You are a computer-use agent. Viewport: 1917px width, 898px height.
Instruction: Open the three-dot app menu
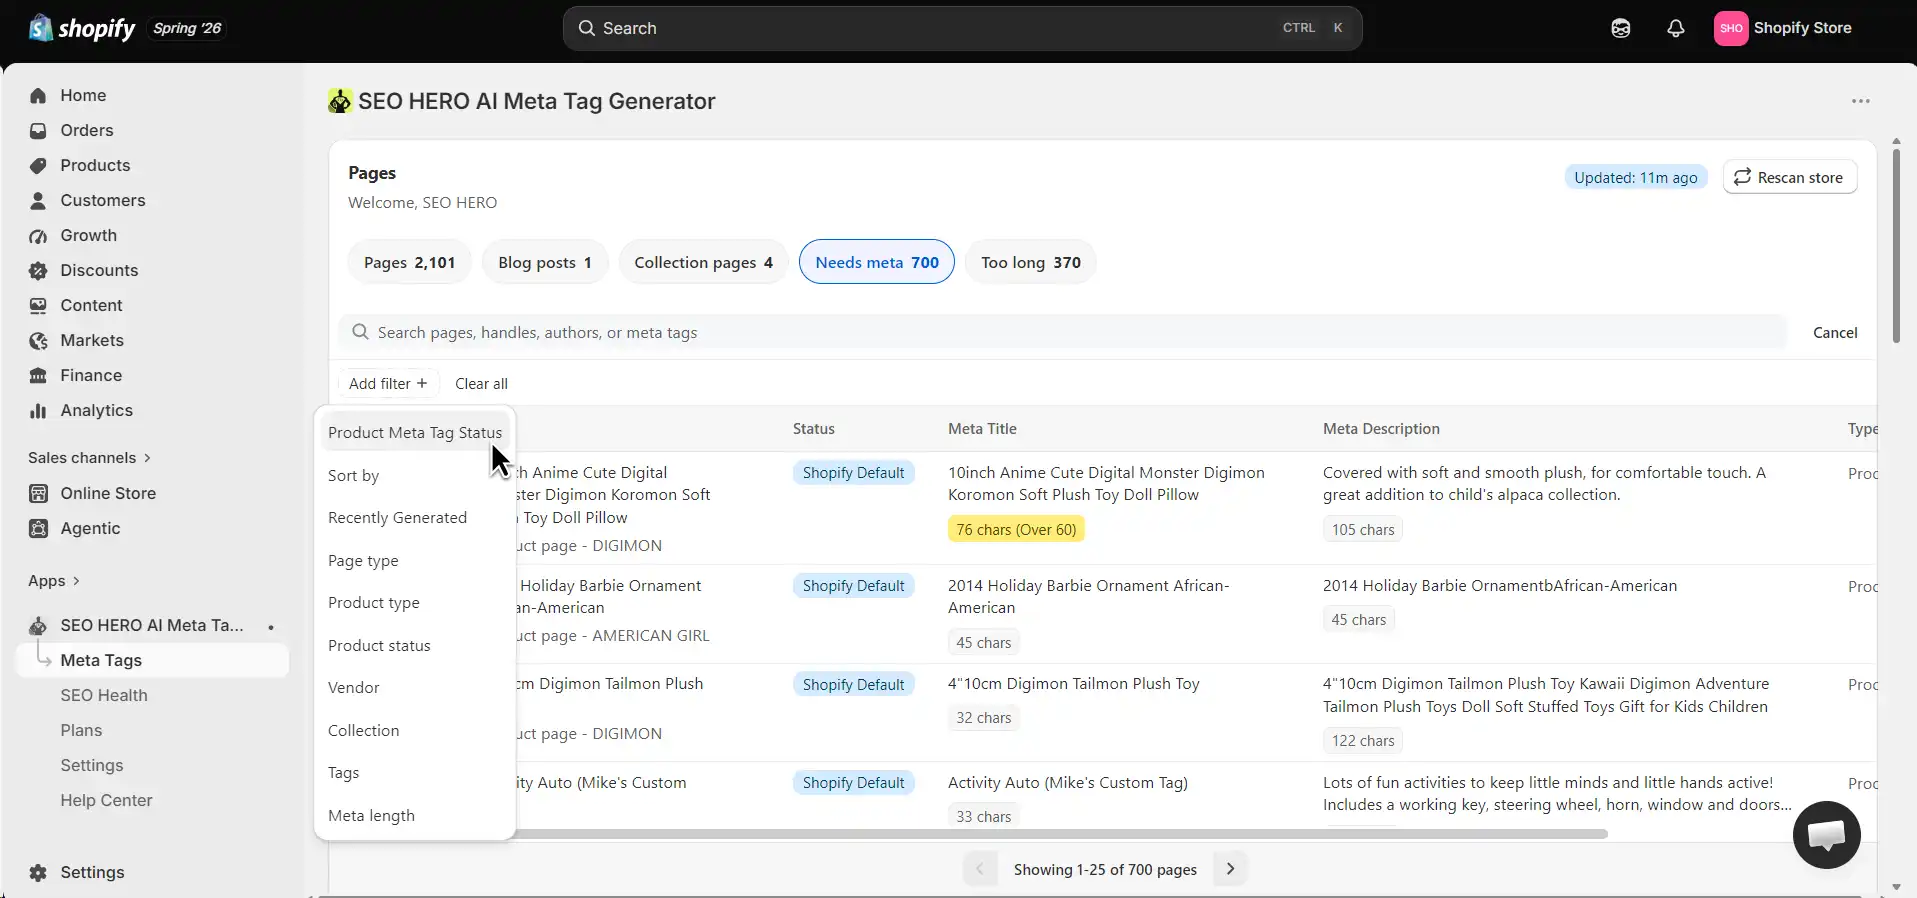[1860, 101]
